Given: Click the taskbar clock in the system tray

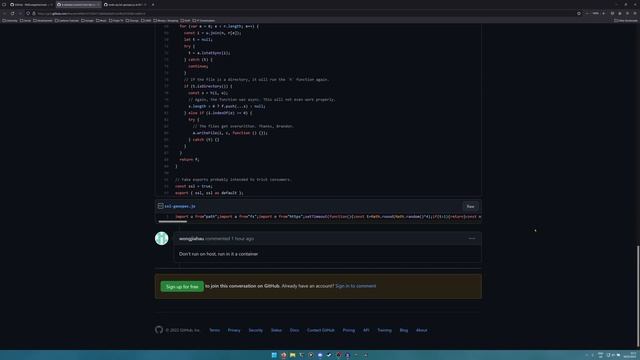Looking at the screenshot, I should click(630, 355).
